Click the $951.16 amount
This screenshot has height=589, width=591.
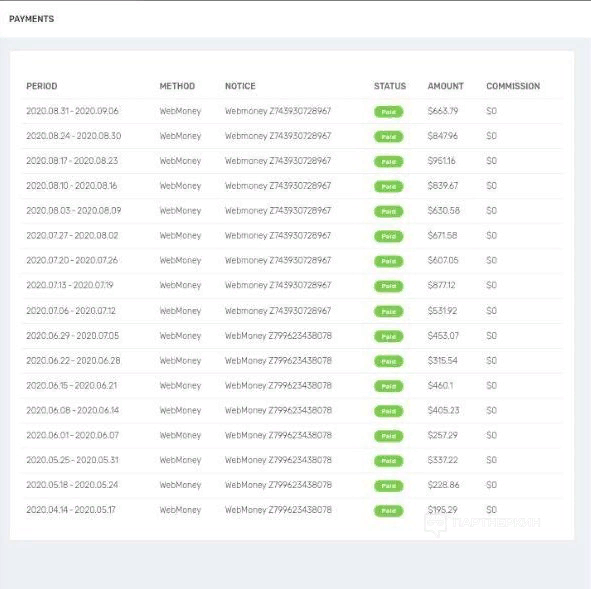coord(441,161)
